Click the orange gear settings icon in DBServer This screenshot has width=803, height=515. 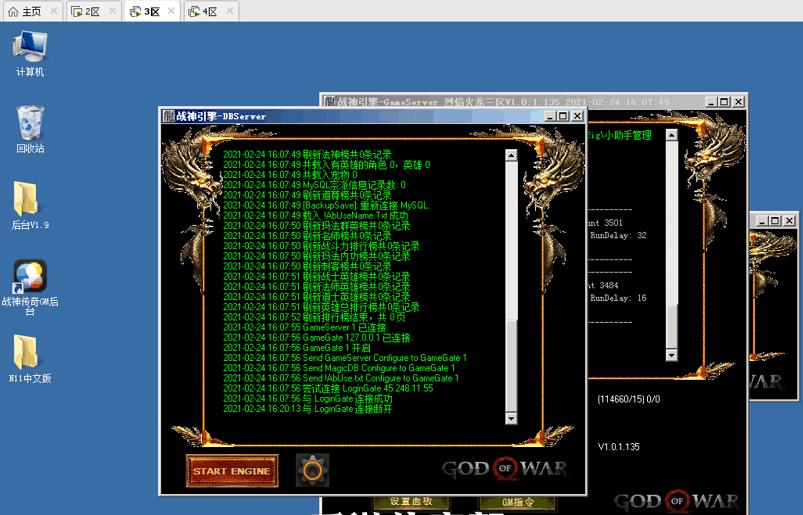coord(312,470)
